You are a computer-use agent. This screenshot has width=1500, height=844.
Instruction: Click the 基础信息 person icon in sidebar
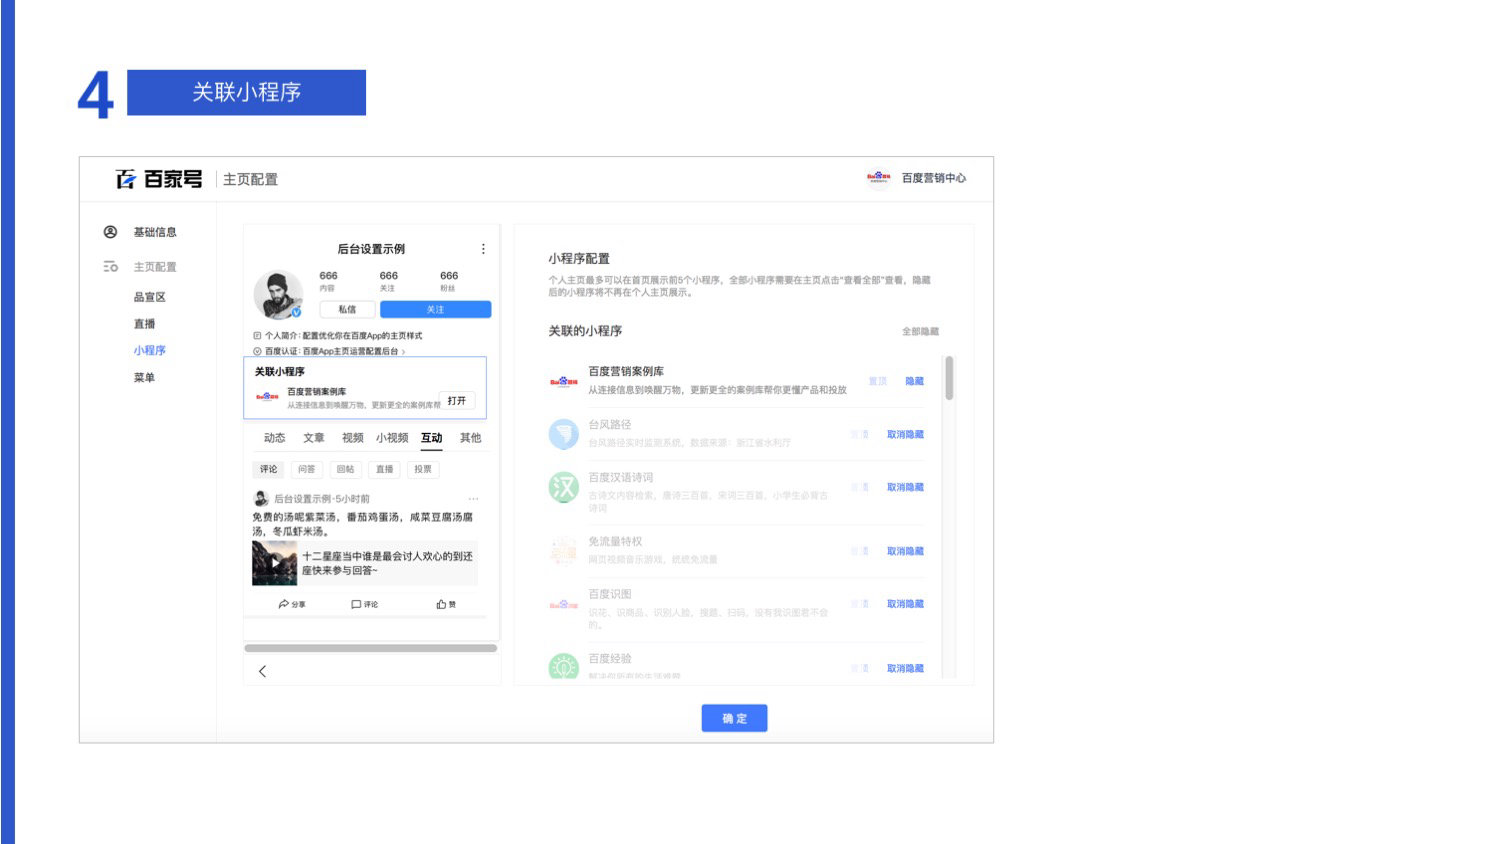click(111, 232)
